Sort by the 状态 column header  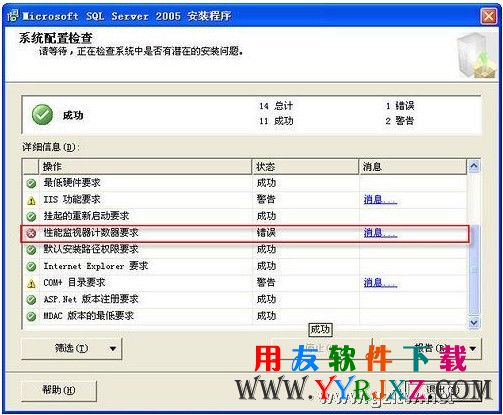click(x=305, y=166)
